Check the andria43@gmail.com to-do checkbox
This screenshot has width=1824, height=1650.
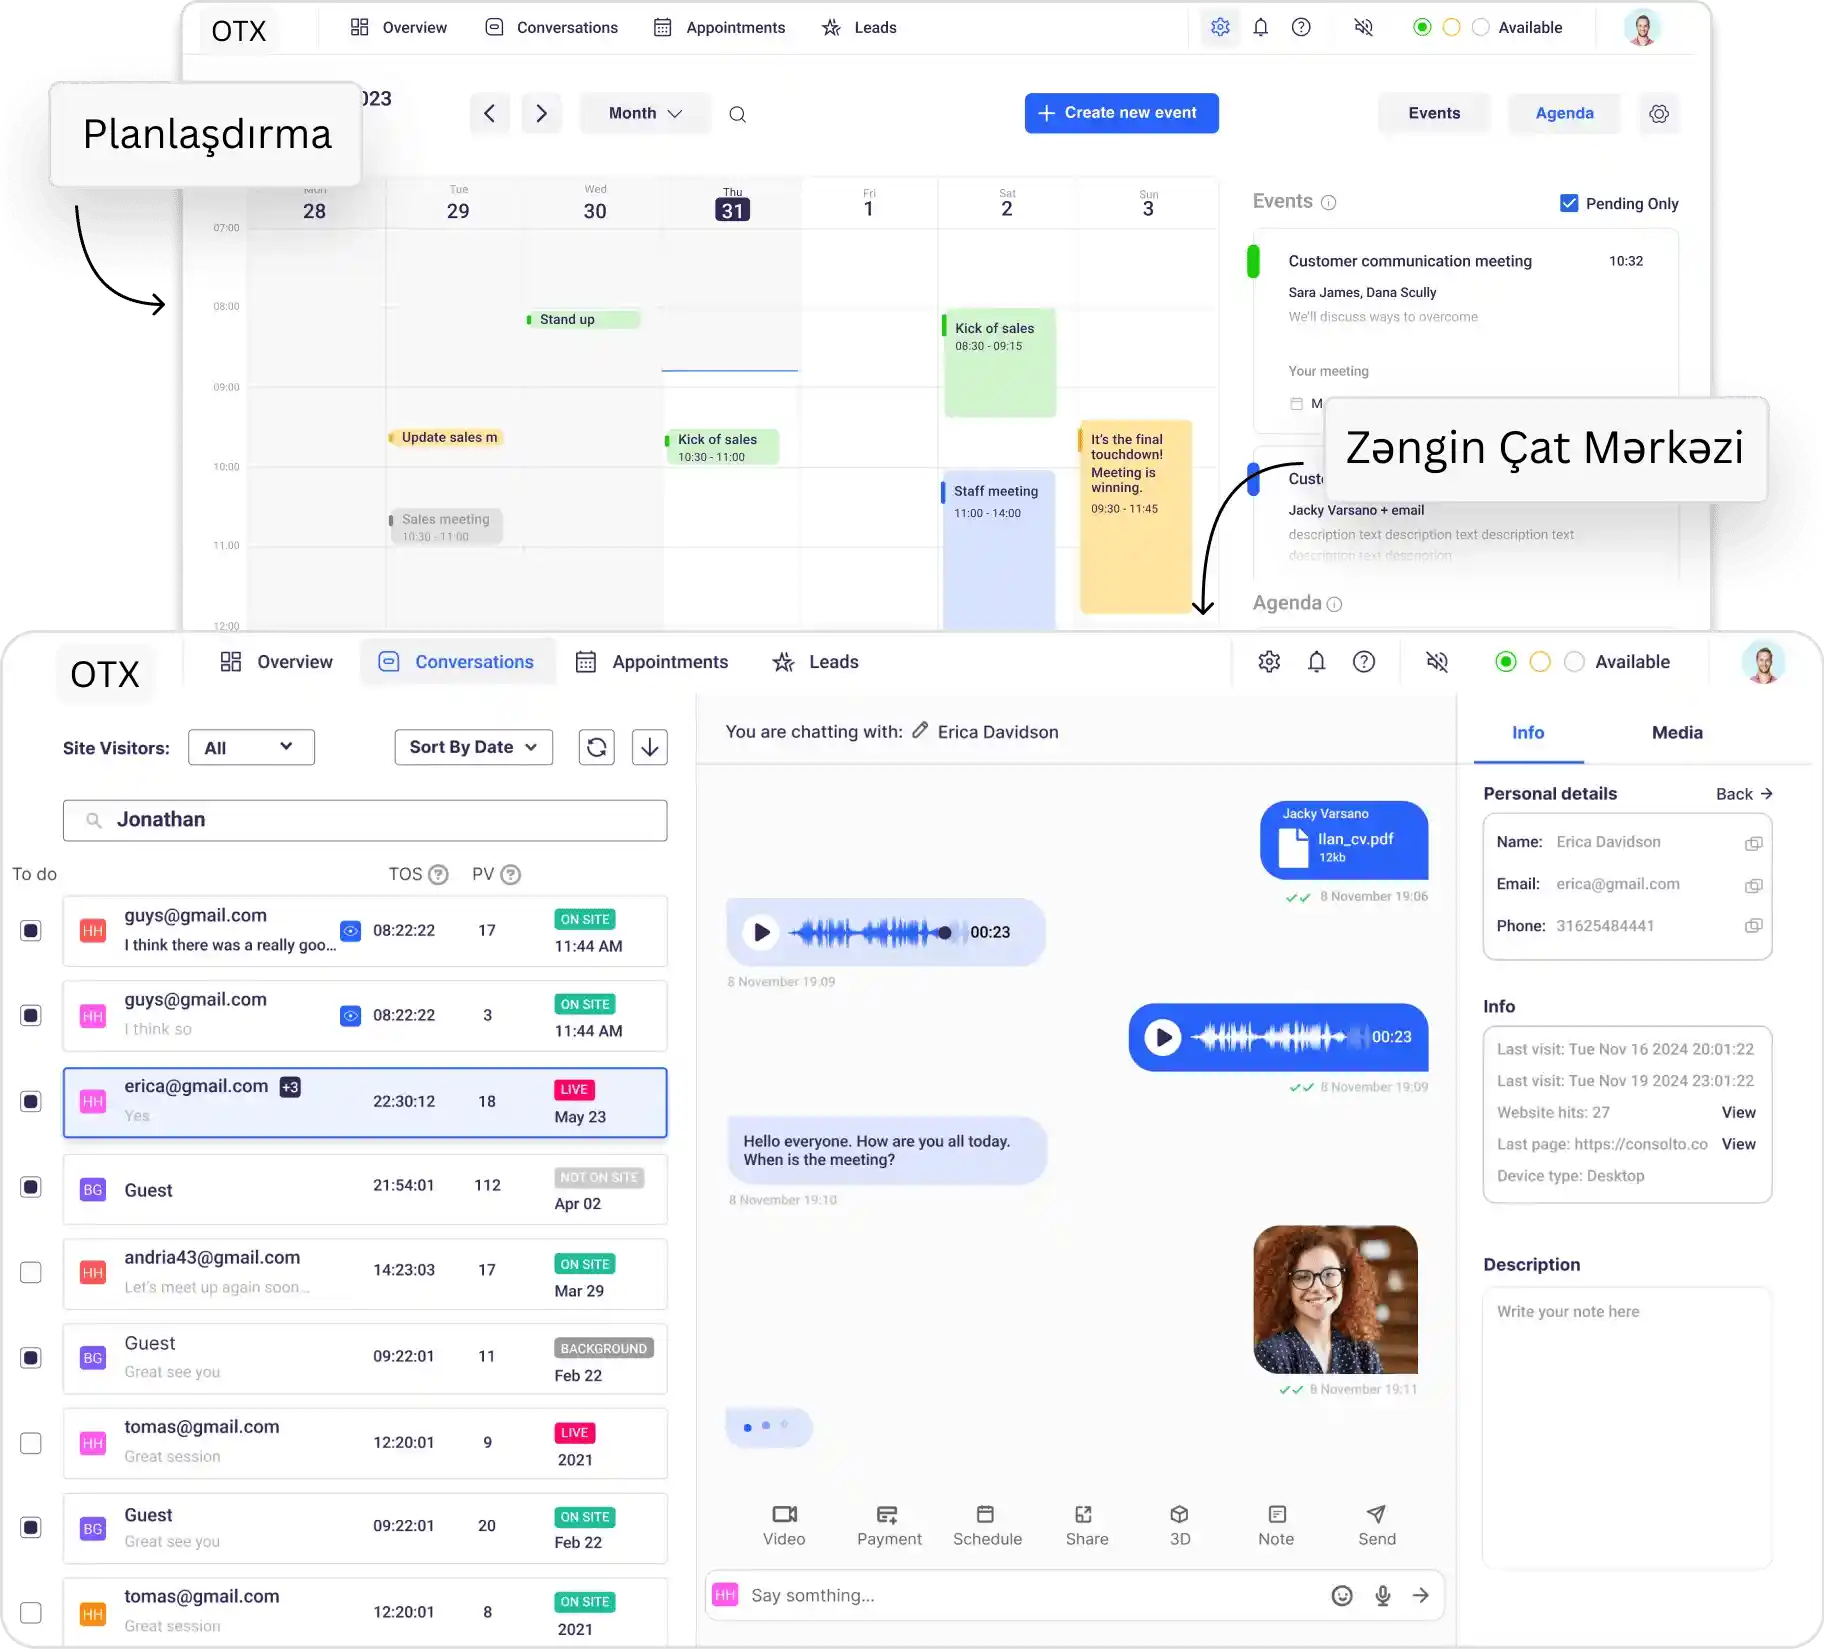pyautogui.click(x=31, y=1272)
